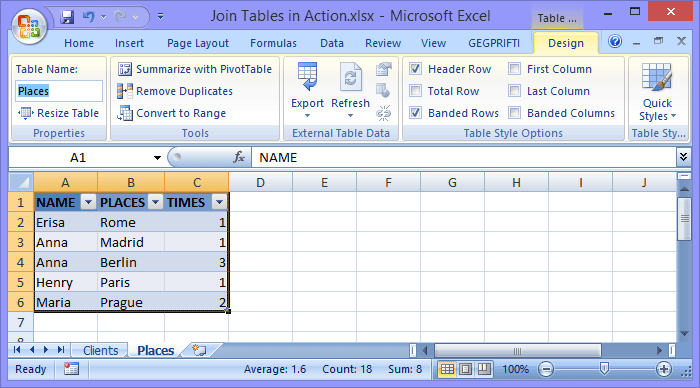Screen dimensions: 700x388
Task: Insert a new worksheet tab
Action: (199, 350)
